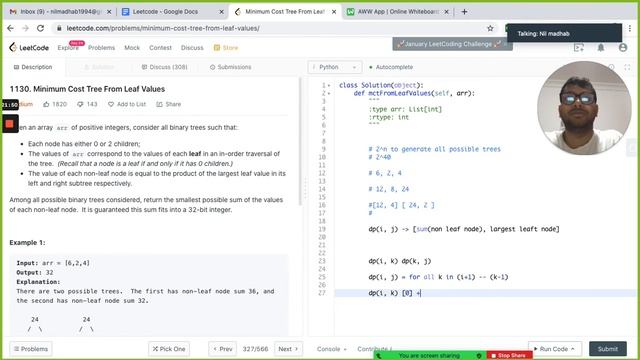Dislike the problem with thumbs-down 143
This screenshot has height=360, width=640.
tap(87, 104)
